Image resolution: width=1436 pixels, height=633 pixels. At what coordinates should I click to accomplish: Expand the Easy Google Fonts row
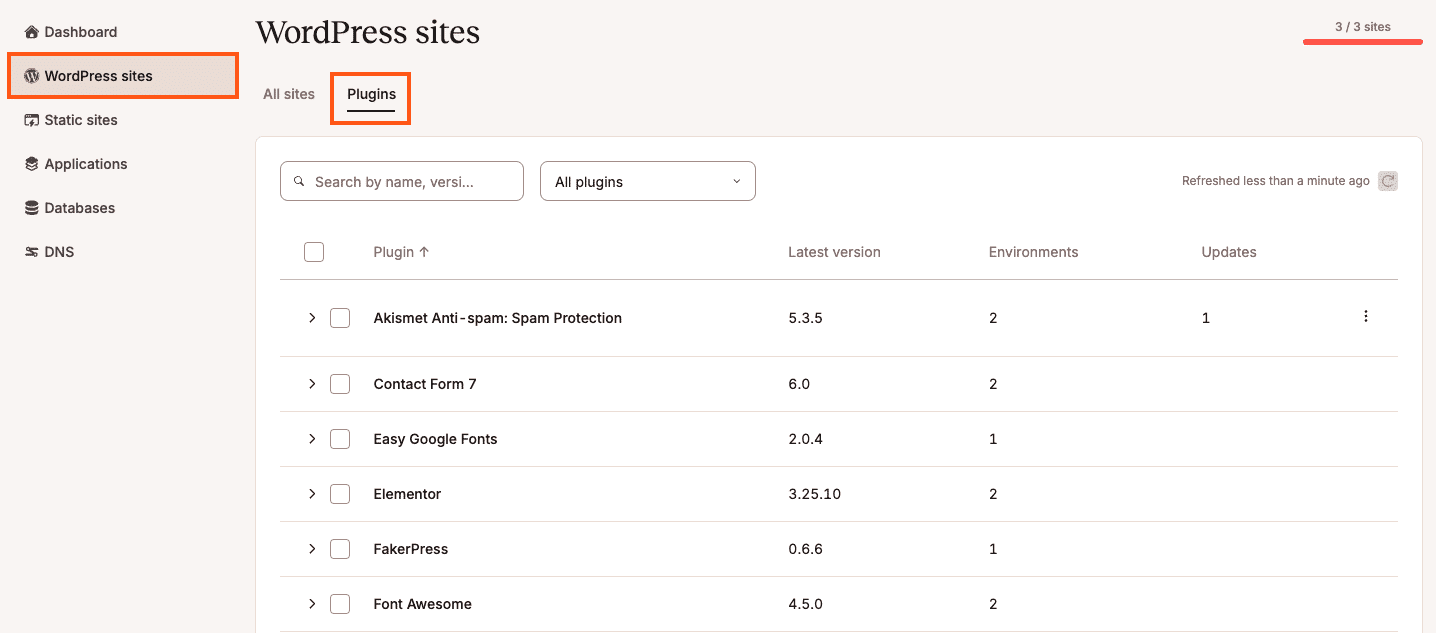[312, 439]
